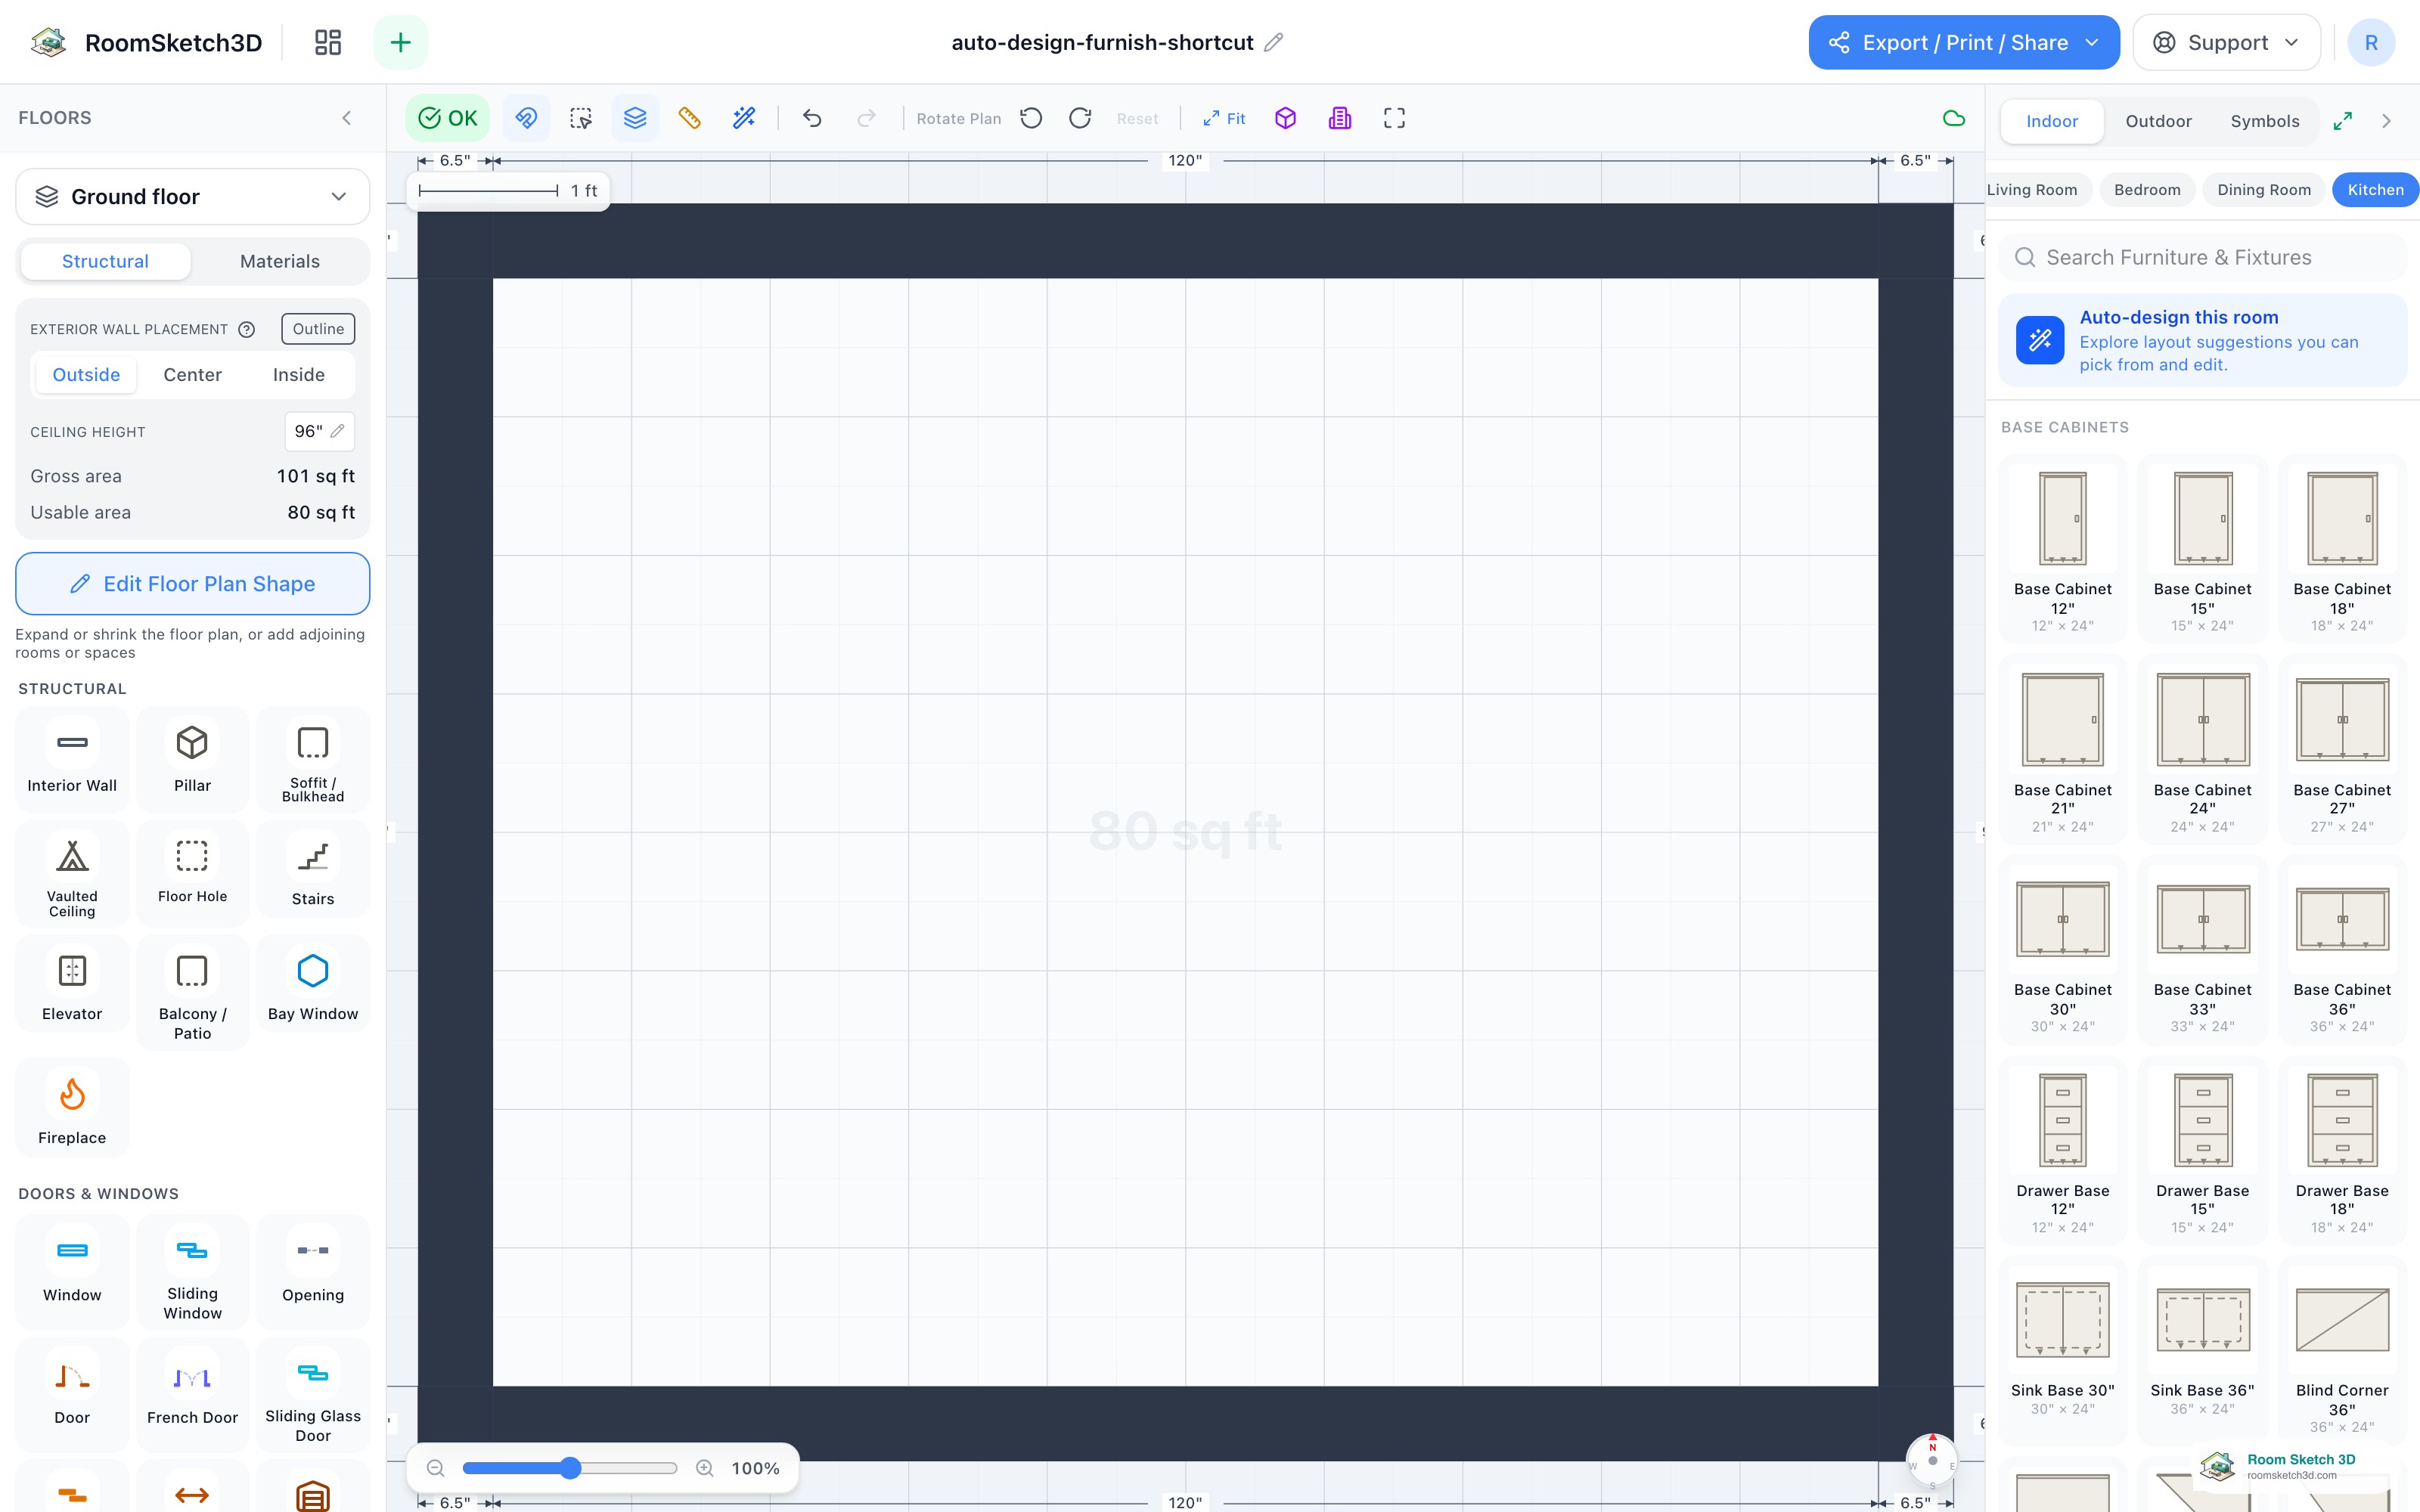This screenshot has height=1512, width=2420.
Task: Expand the furniture panel to full width
Action: click(x=2343, y=121)
